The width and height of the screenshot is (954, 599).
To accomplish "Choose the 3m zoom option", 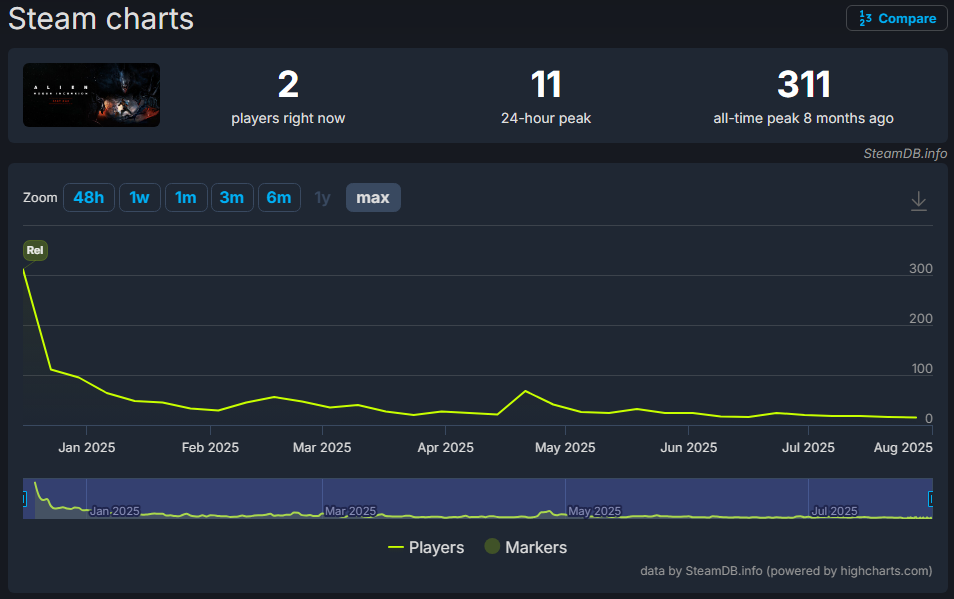I will click(231, 198).
